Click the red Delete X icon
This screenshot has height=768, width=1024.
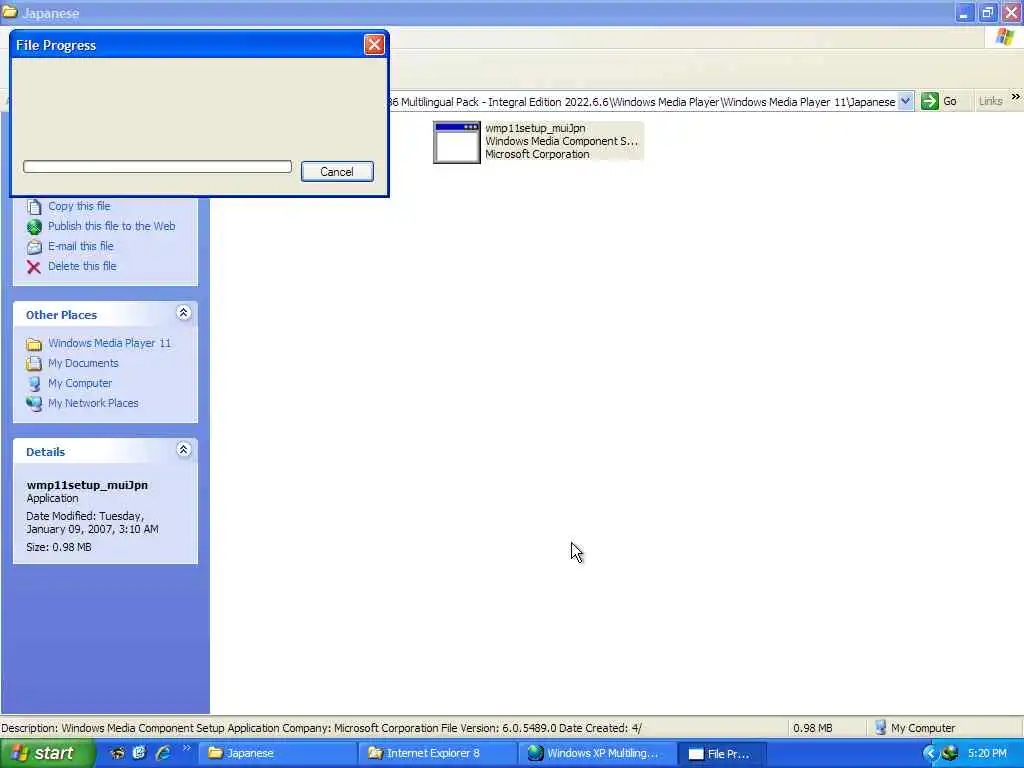click(x=34, y=266)
